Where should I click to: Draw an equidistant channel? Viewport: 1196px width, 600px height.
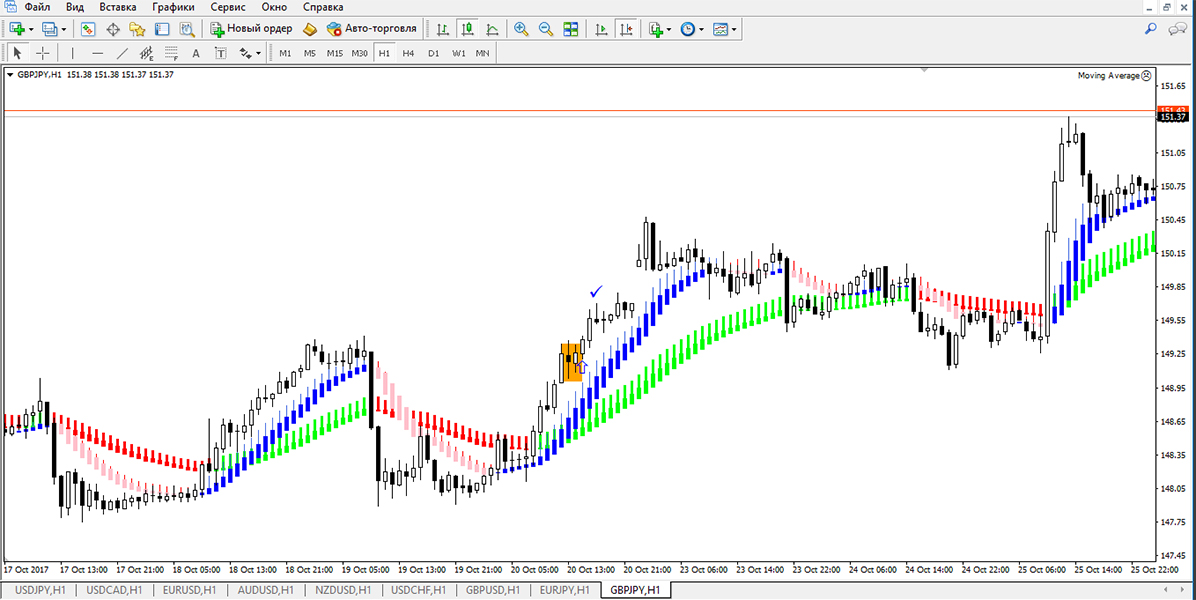(146, 53)
